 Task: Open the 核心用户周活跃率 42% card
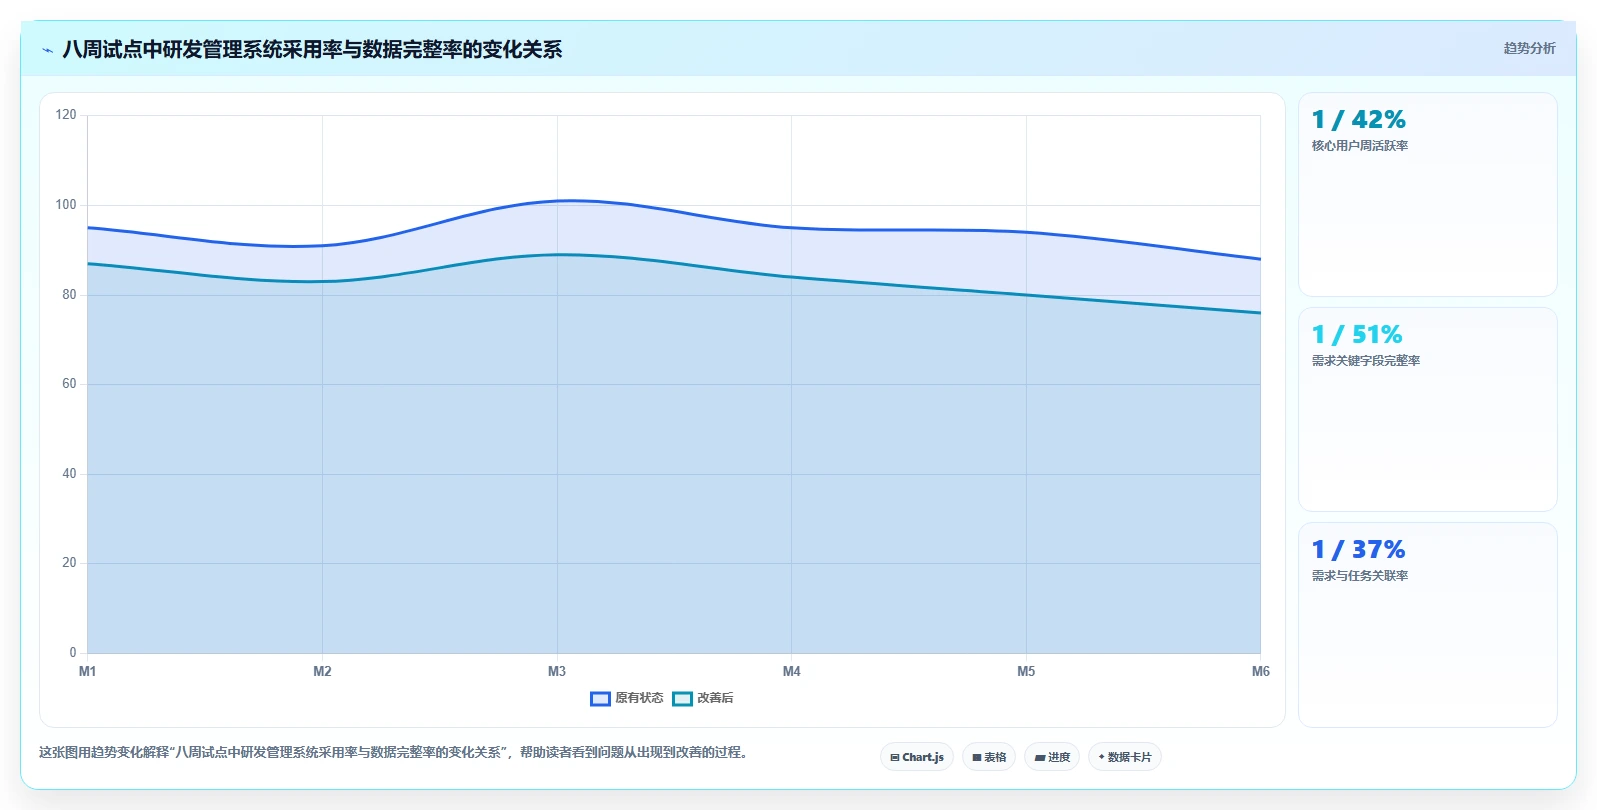[x=1428, y=195]
